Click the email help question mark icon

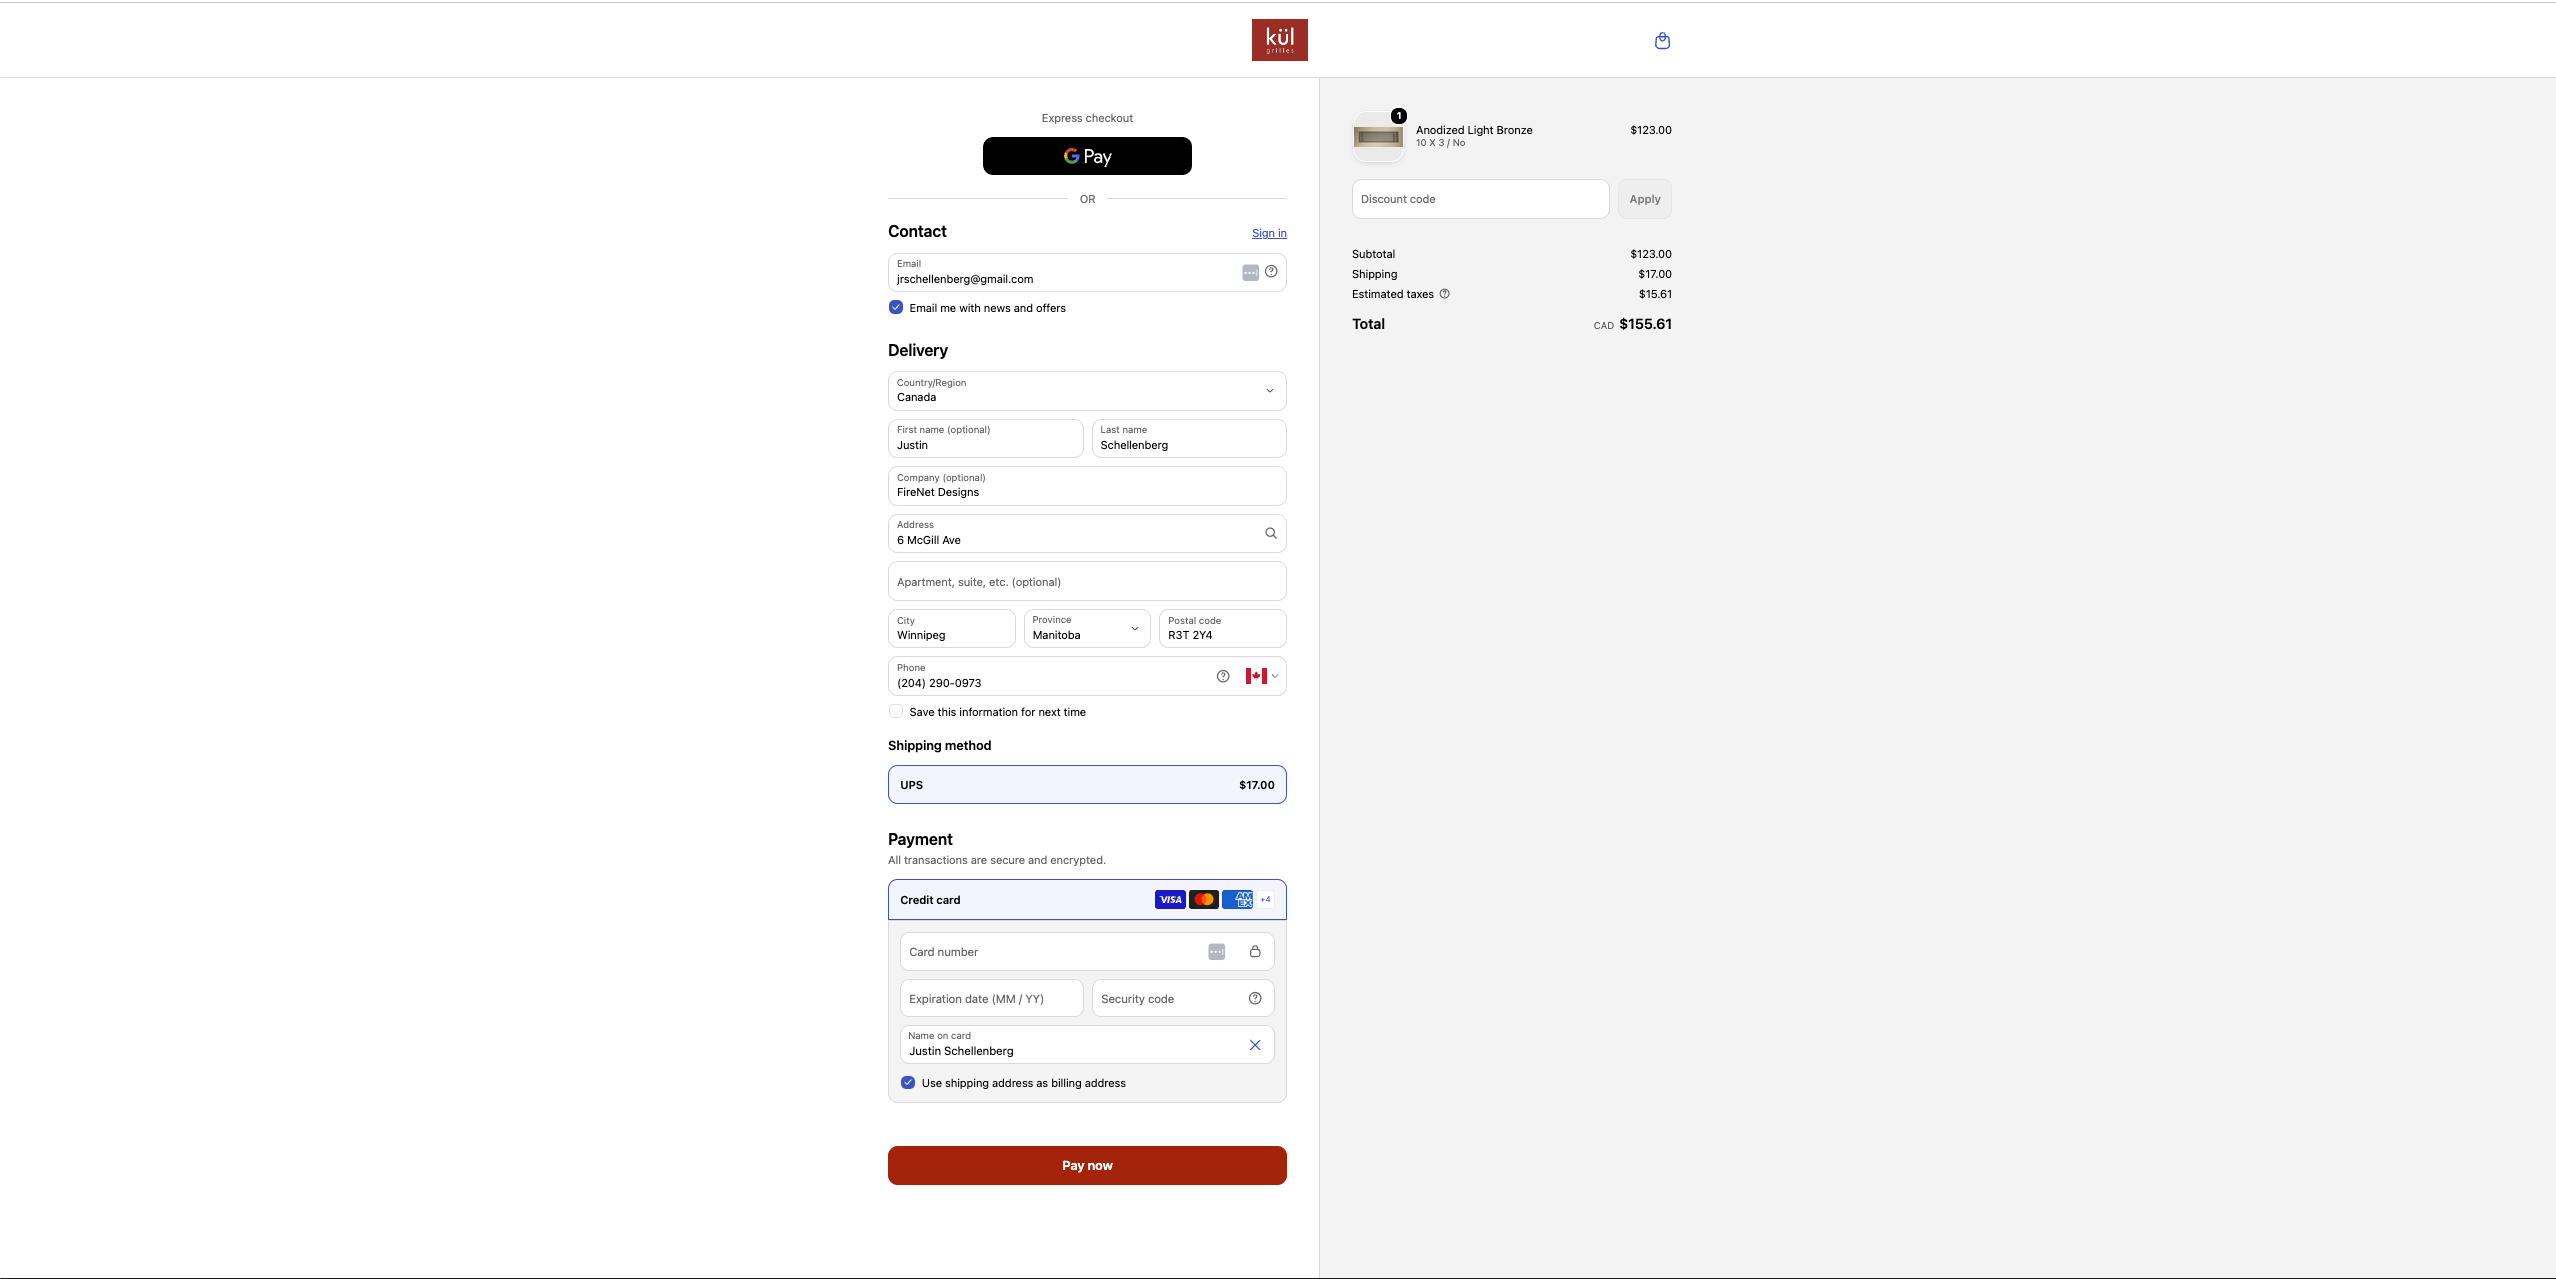pyautogui.click(x=1271, y=271)
